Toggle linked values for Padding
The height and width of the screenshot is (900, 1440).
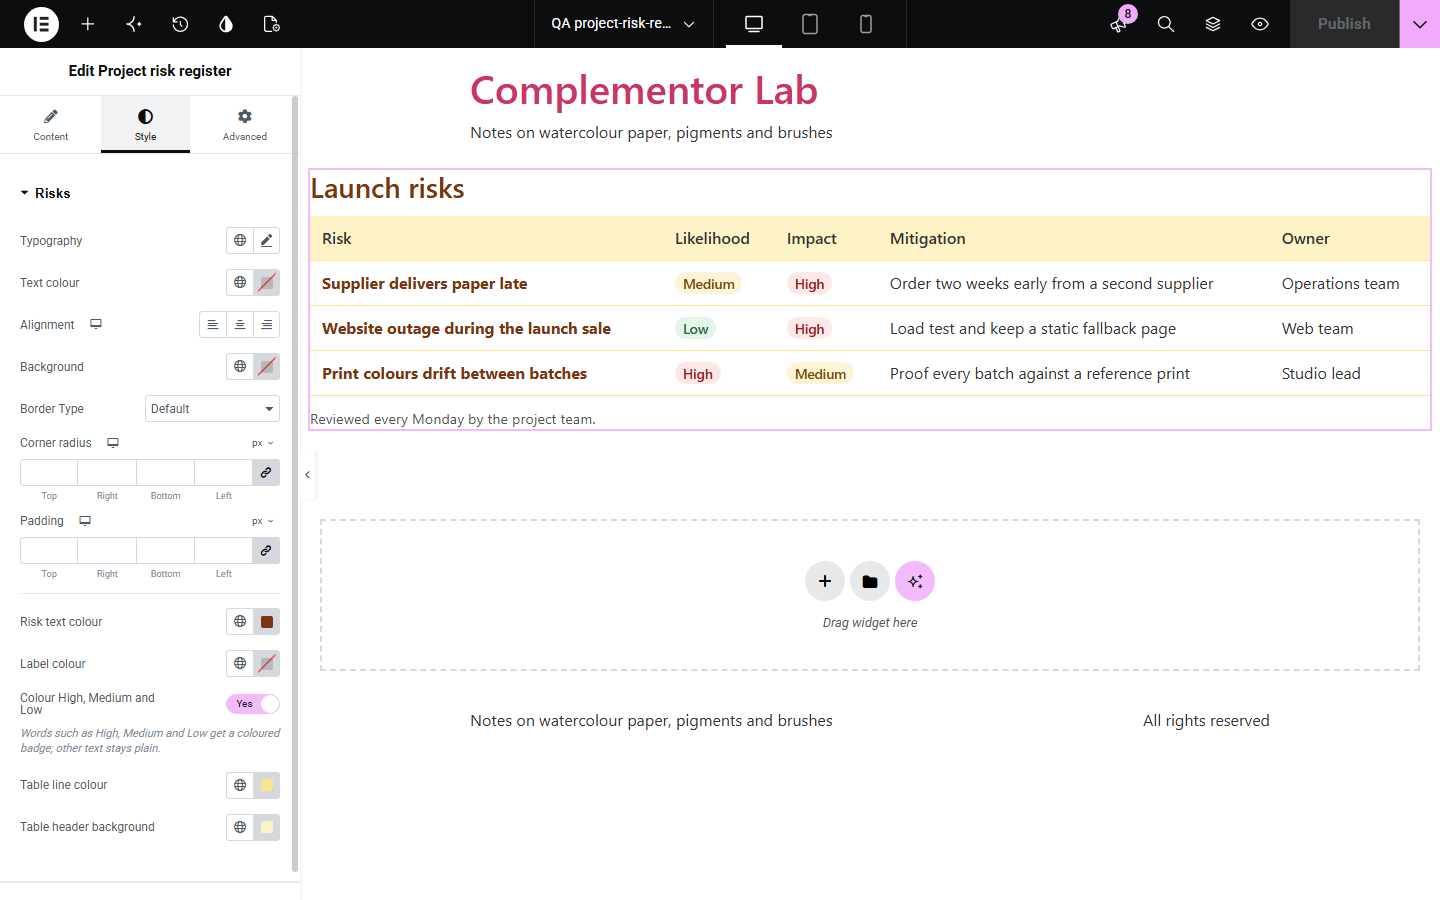266,550
